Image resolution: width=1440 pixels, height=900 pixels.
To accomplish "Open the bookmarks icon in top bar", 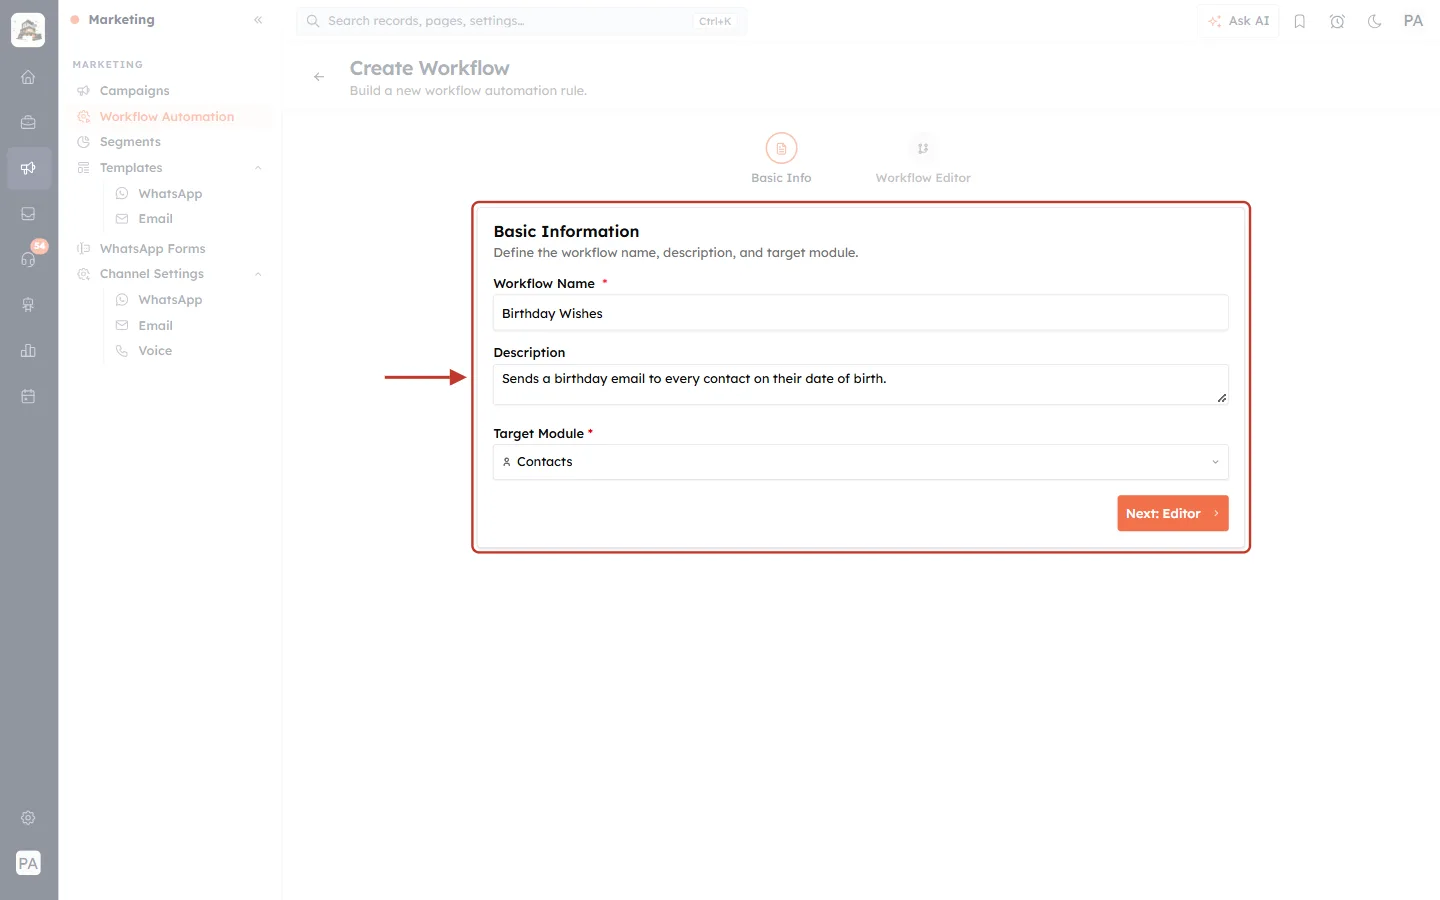I will pos(1300,21).
